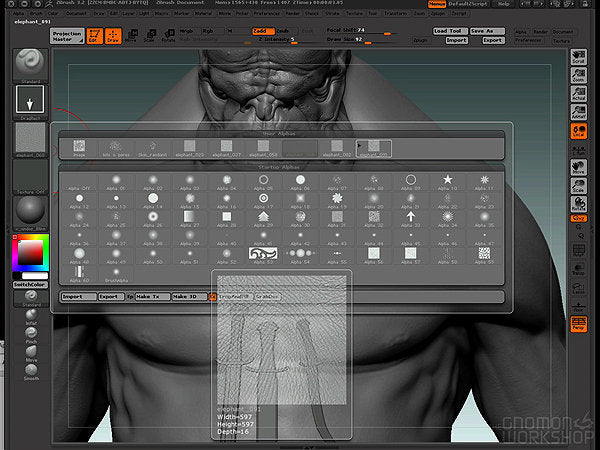Select the elephant_027 user alpha thumbnail

228,147
